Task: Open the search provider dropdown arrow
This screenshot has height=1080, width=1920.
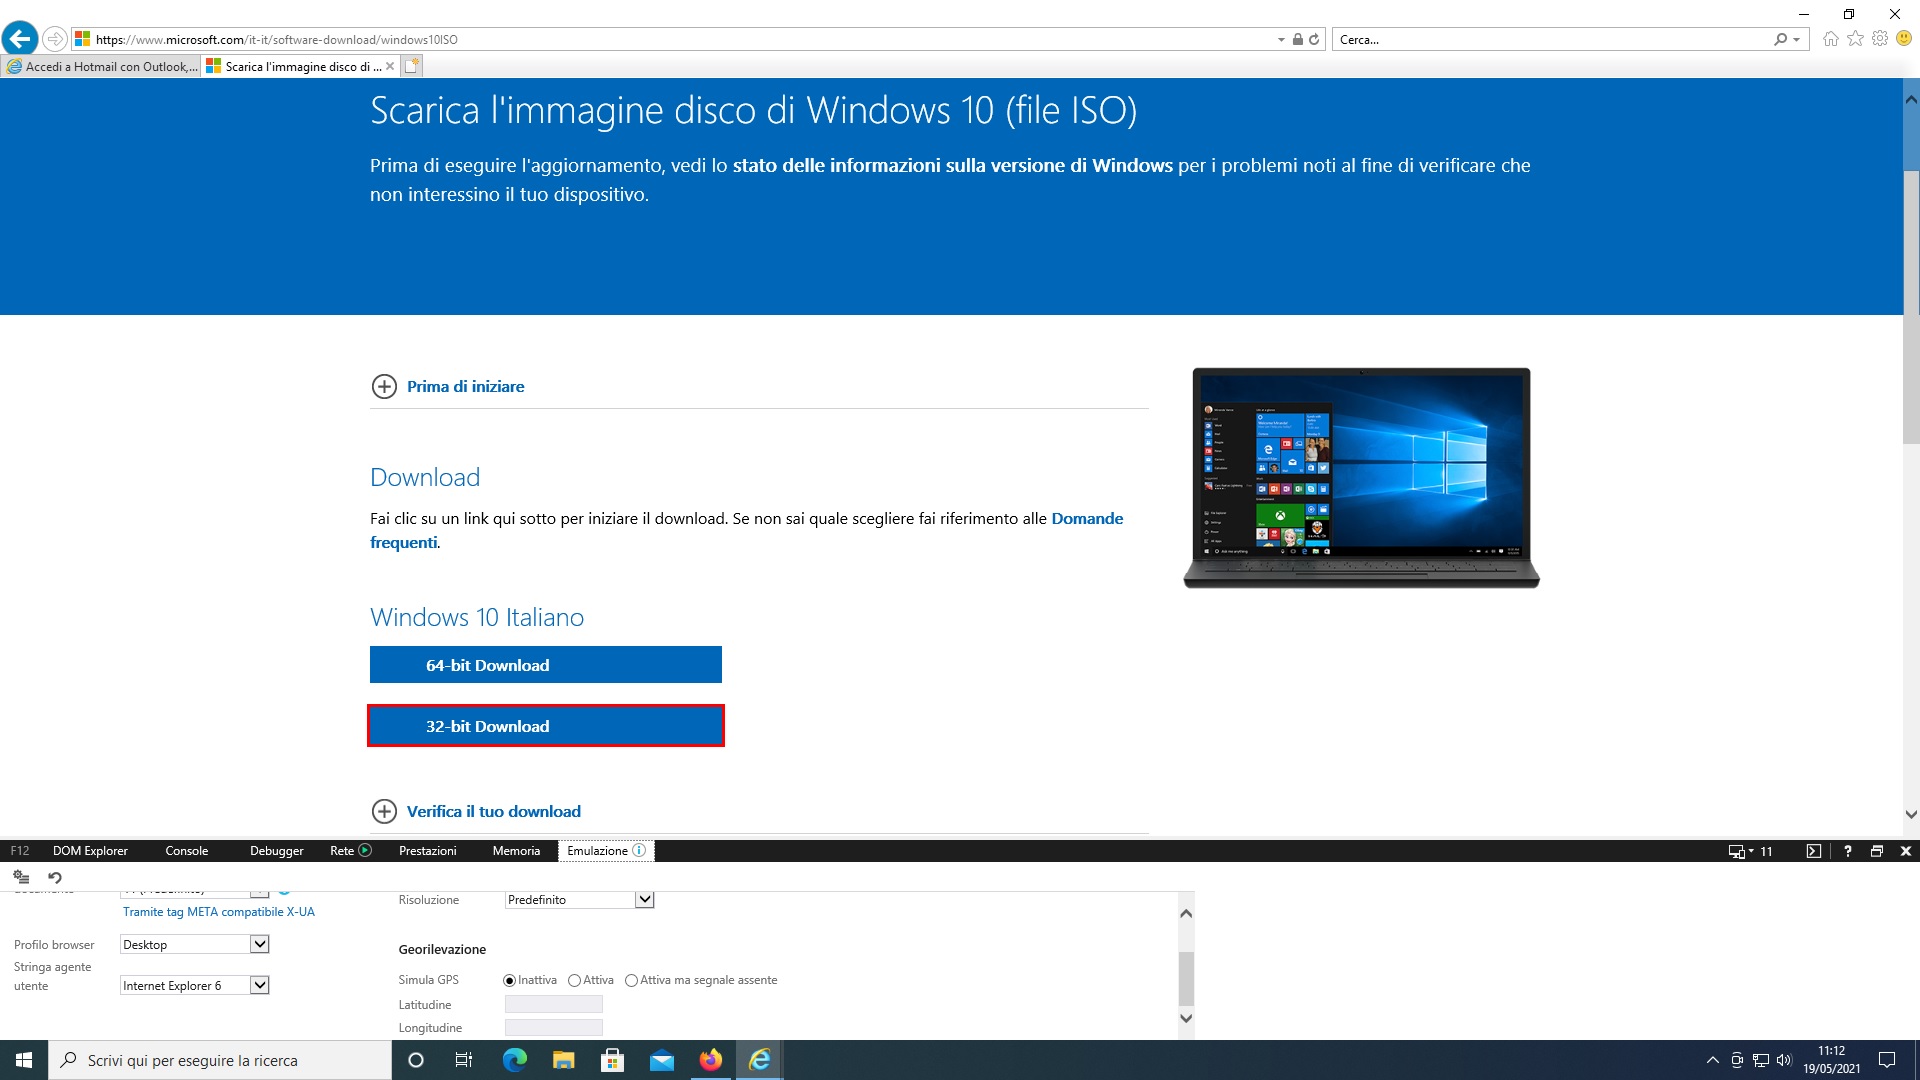Action: click(x=1797, y=40)
